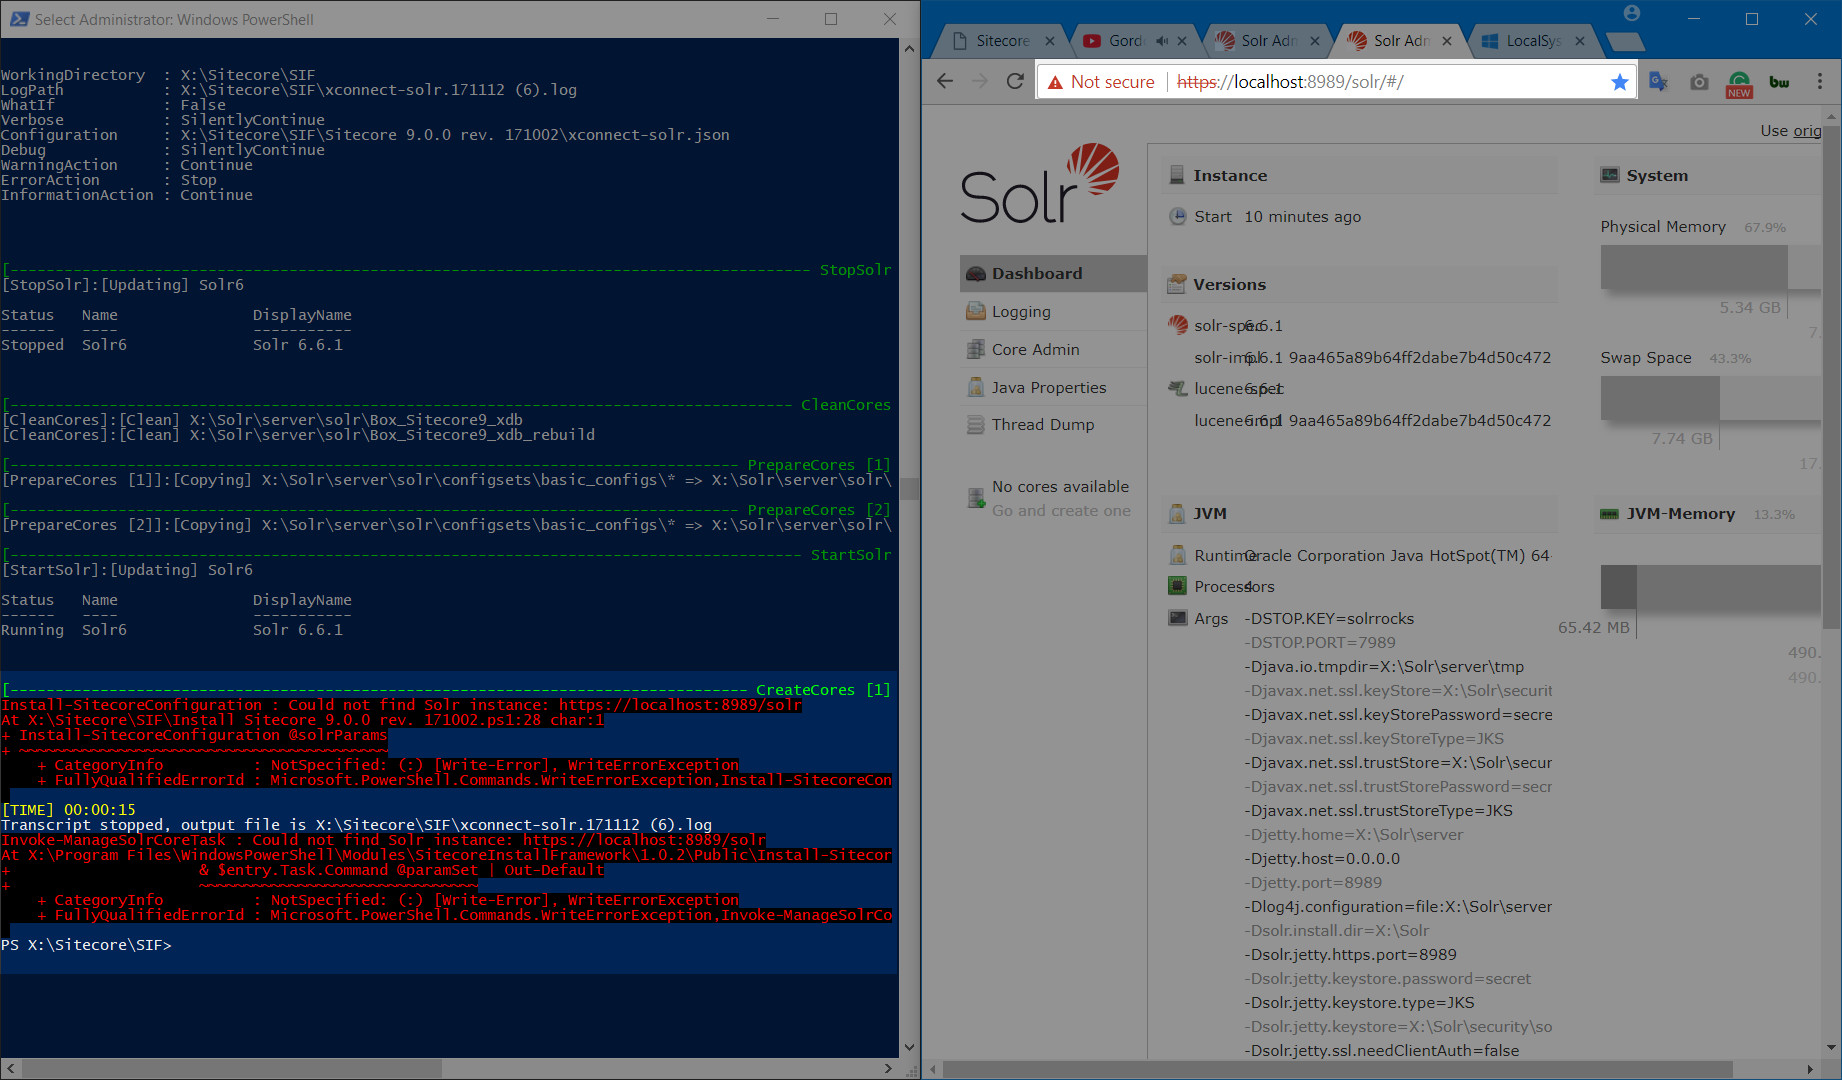Click 'Start 10 minutes ago' text
This screenshot has width=1842, height=1080.
[x=1277, y=217]
